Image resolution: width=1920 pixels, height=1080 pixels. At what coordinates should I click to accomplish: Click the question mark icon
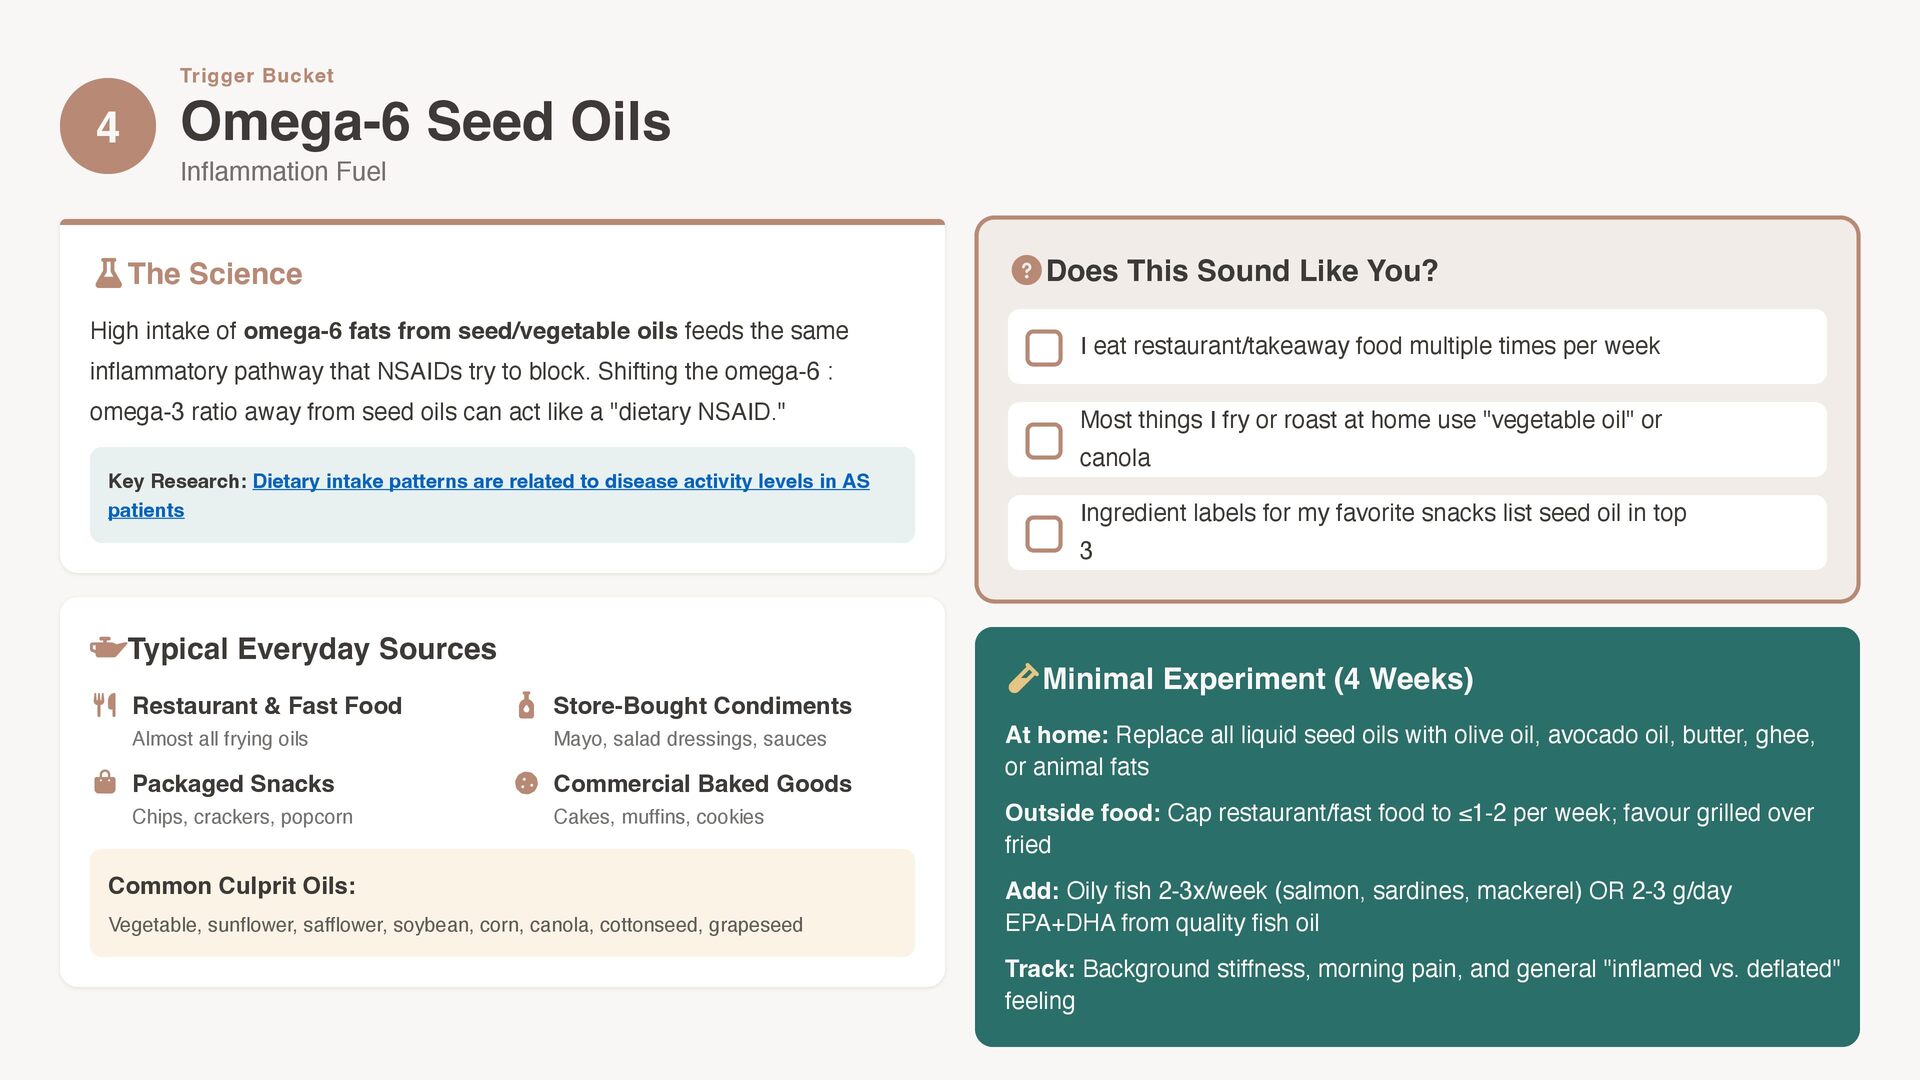click(x=1026, y=271)
